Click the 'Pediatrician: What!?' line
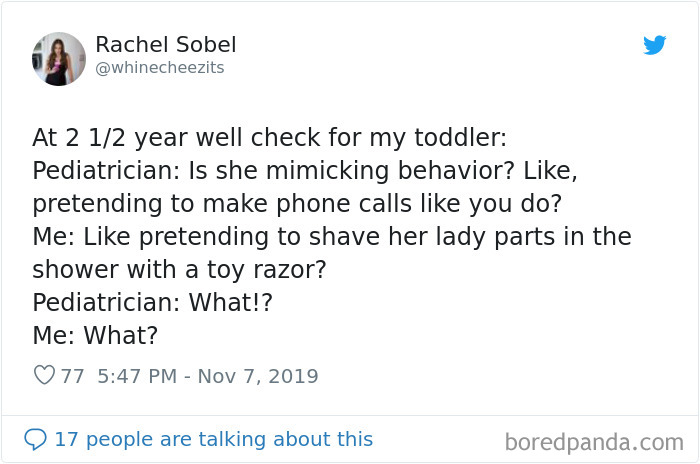700x464 pixels. pyautogui.click(x=152, y=302)
